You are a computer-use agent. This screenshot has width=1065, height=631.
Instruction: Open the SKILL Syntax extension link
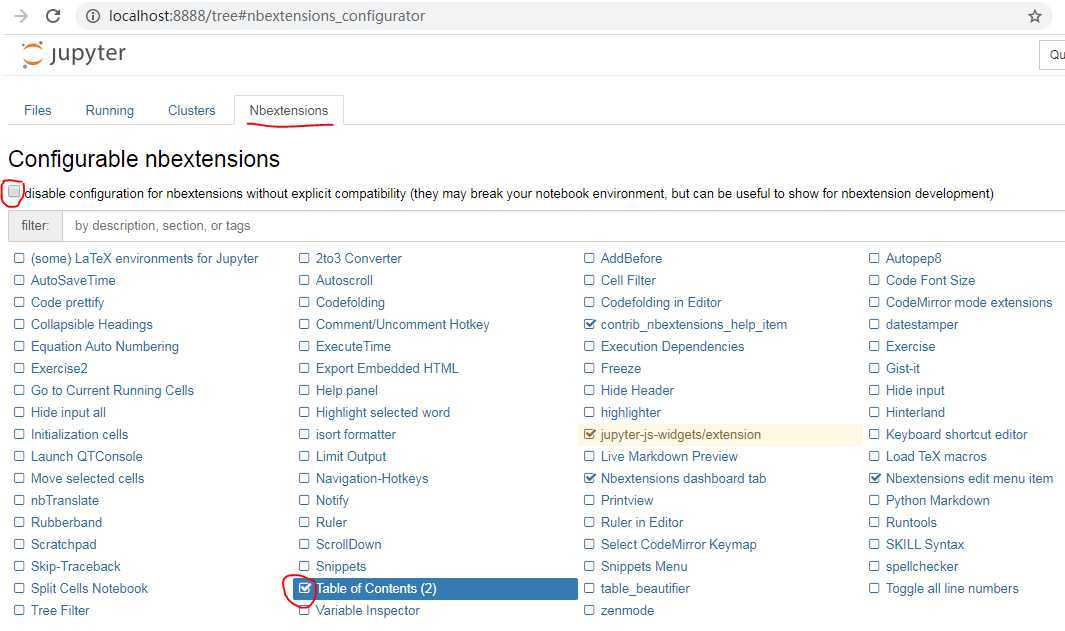[924, 544]
